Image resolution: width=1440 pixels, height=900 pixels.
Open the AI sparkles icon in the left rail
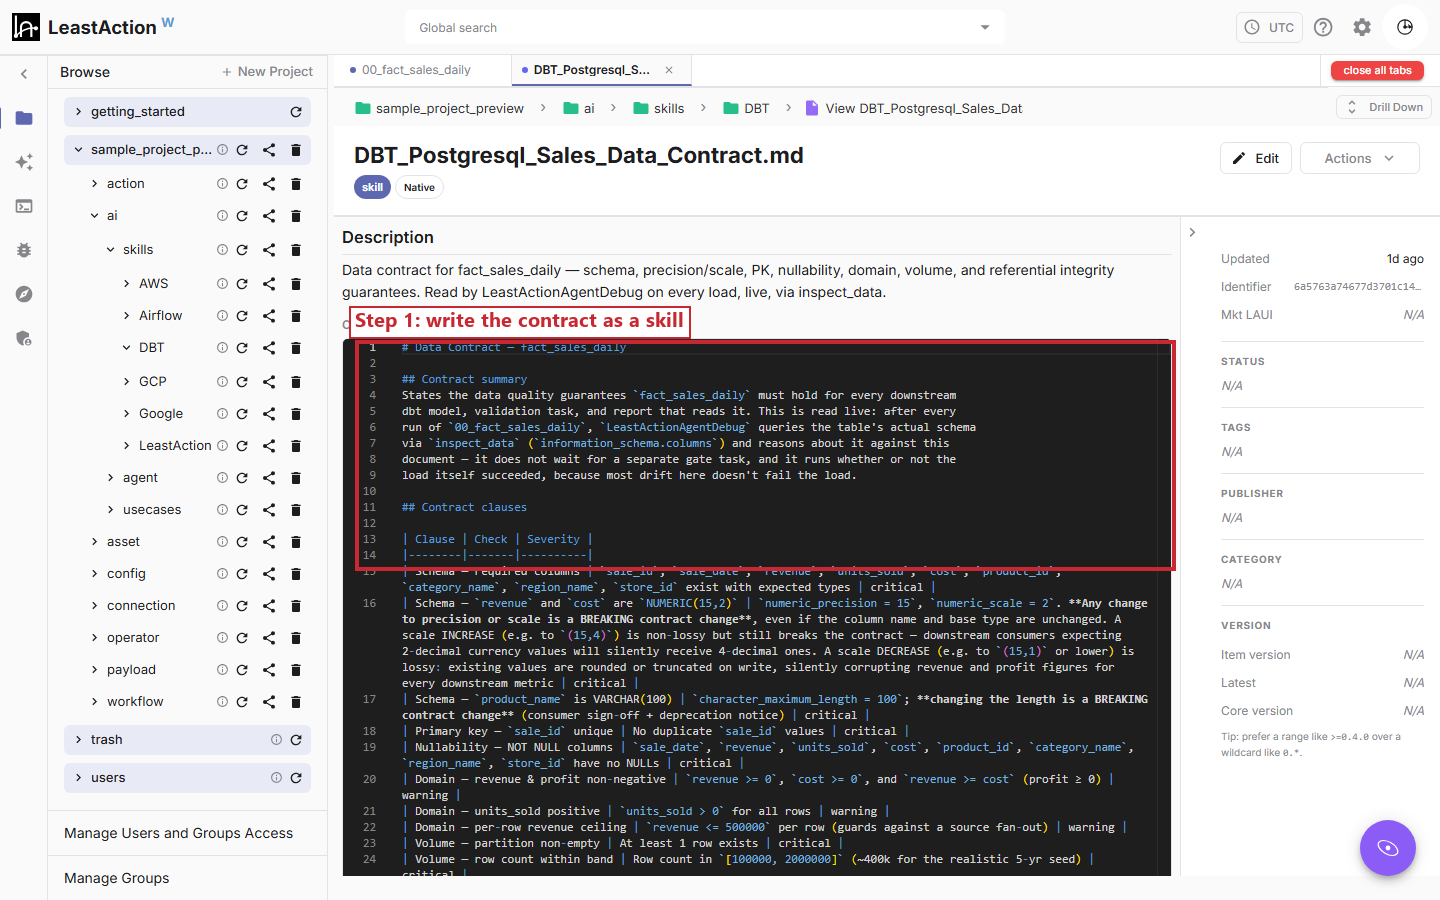pyautogui.click(x=24, y=162)
